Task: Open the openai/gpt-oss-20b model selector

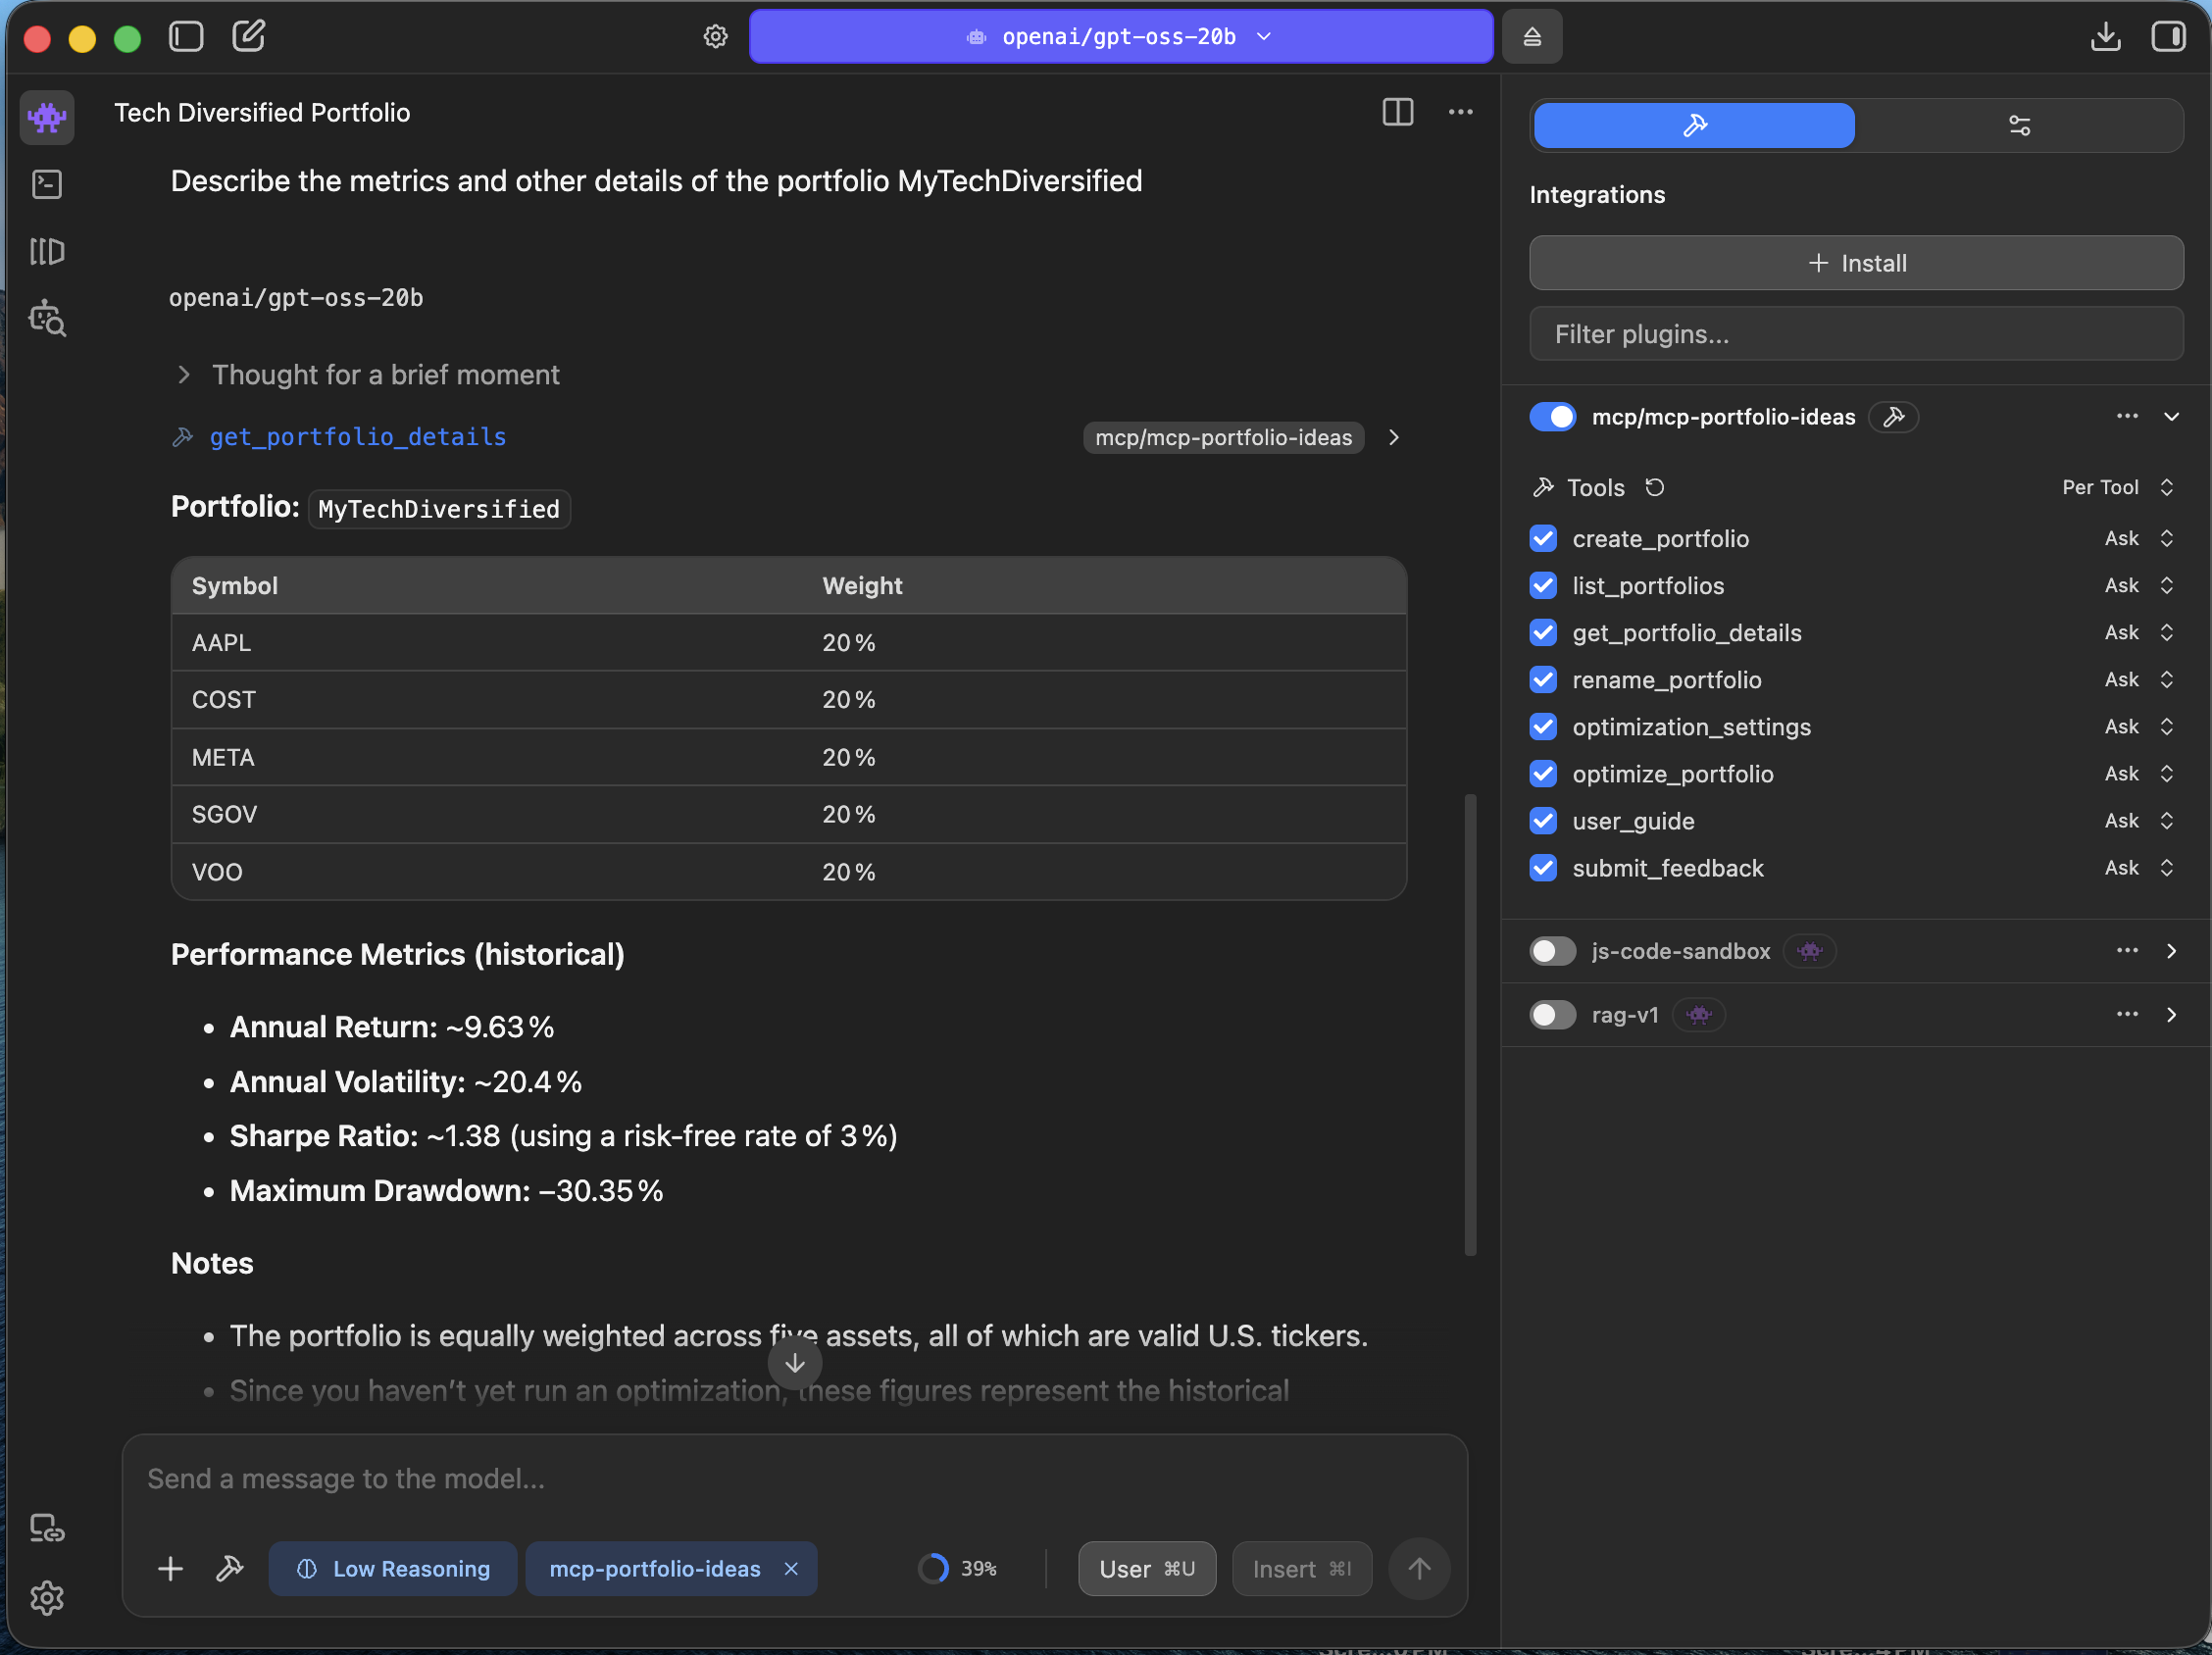Action: (1120, 37)
